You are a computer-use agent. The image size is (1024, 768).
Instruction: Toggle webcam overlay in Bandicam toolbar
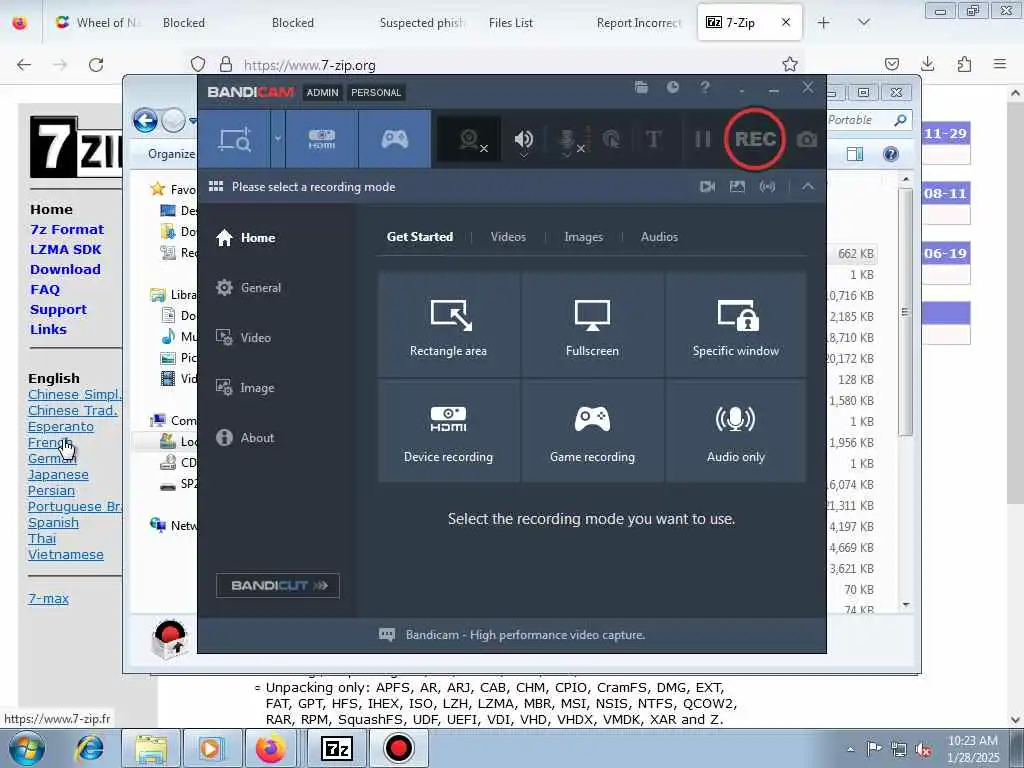[469, 139]
